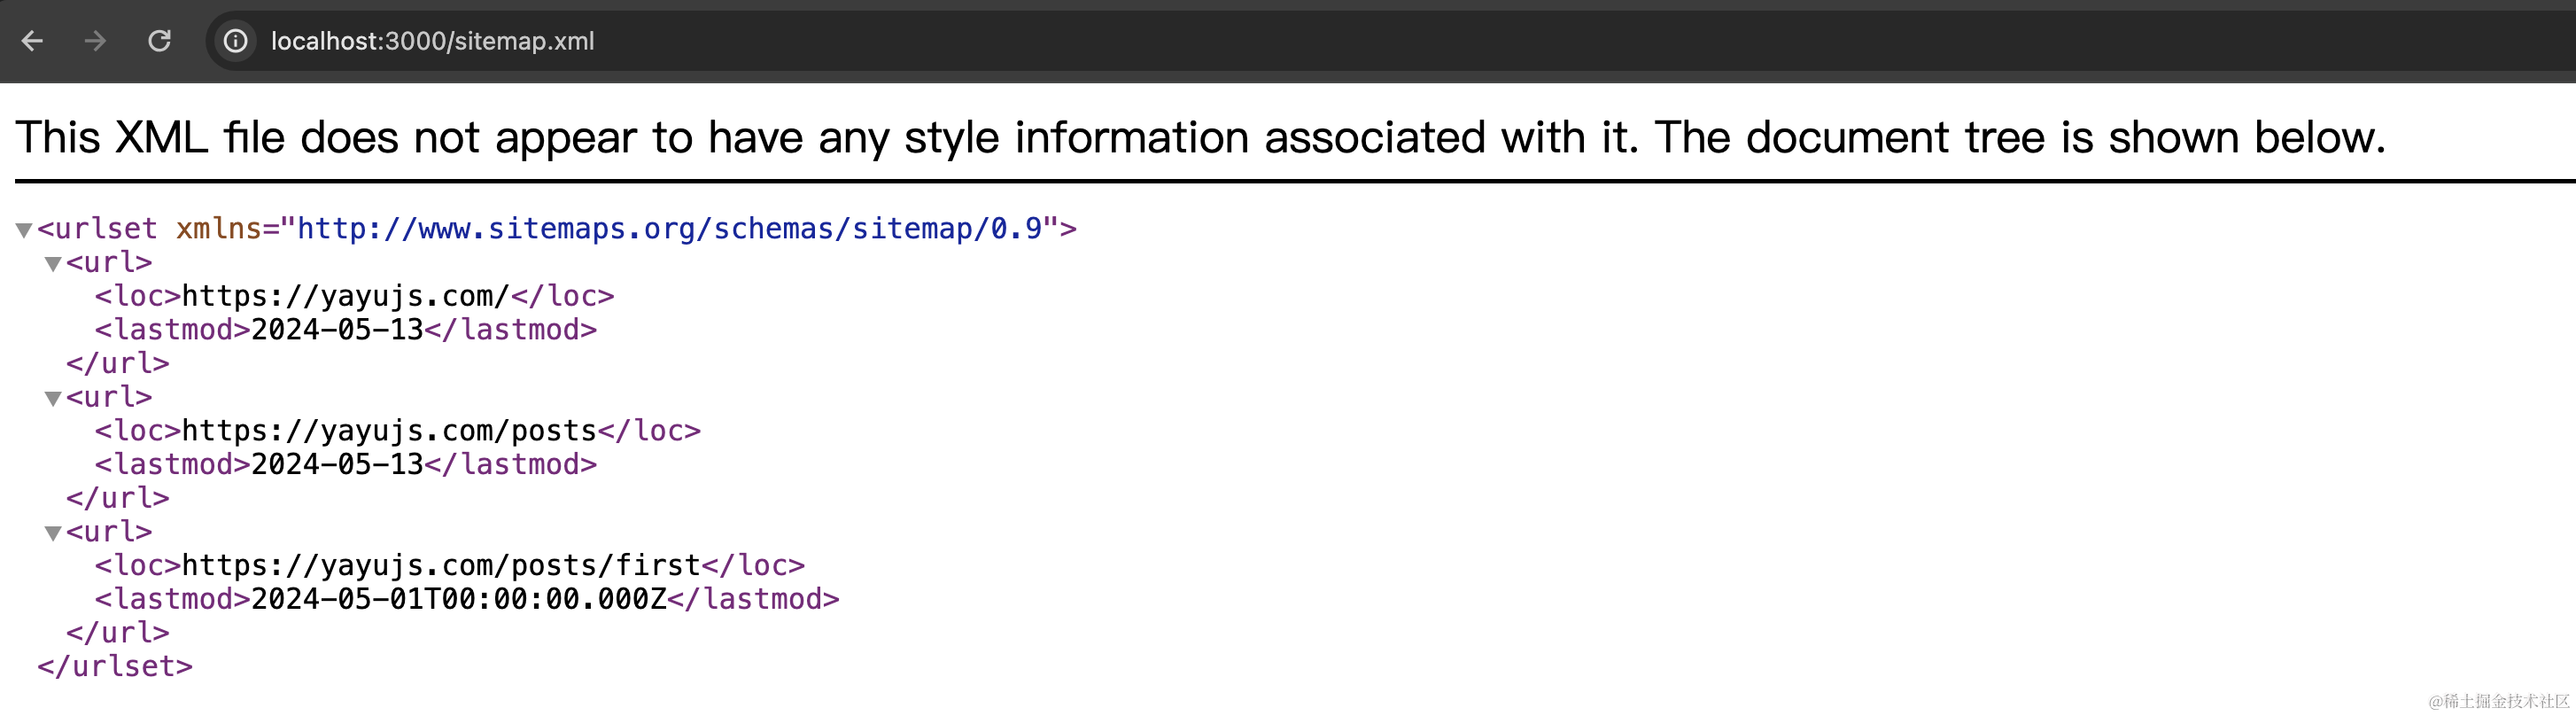
Task: Click the browser forward arrow
Action: pos(95,41)
